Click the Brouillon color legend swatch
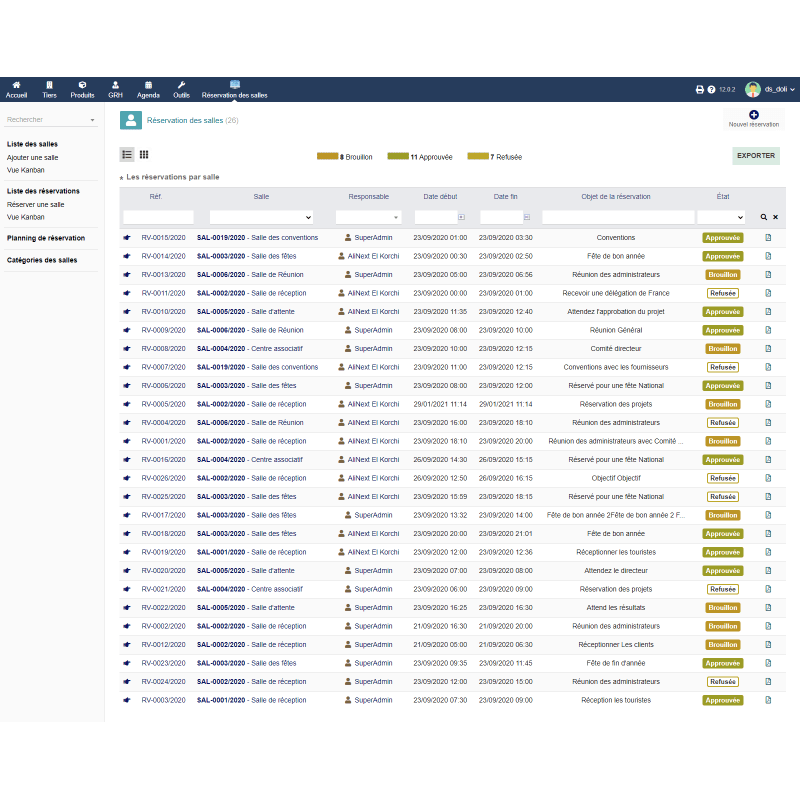The width and height of the screenshot is (800, 800). tap(327, 156)
